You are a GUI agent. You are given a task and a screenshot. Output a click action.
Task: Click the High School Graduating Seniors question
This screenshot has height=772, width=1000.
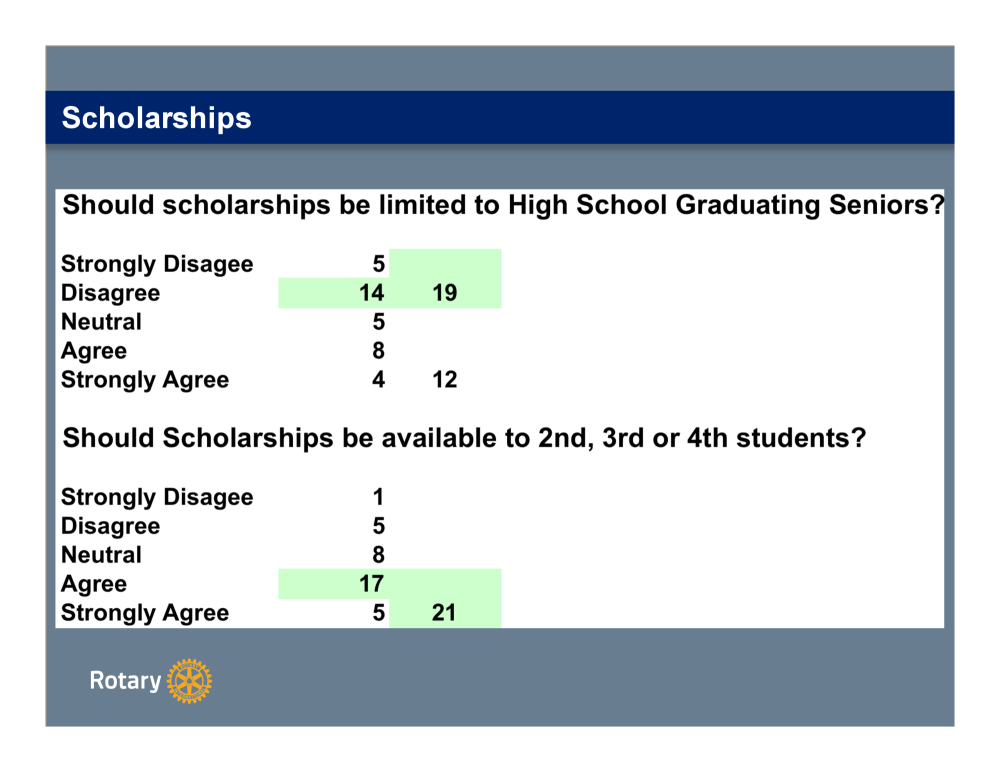(x=503, y=205)
